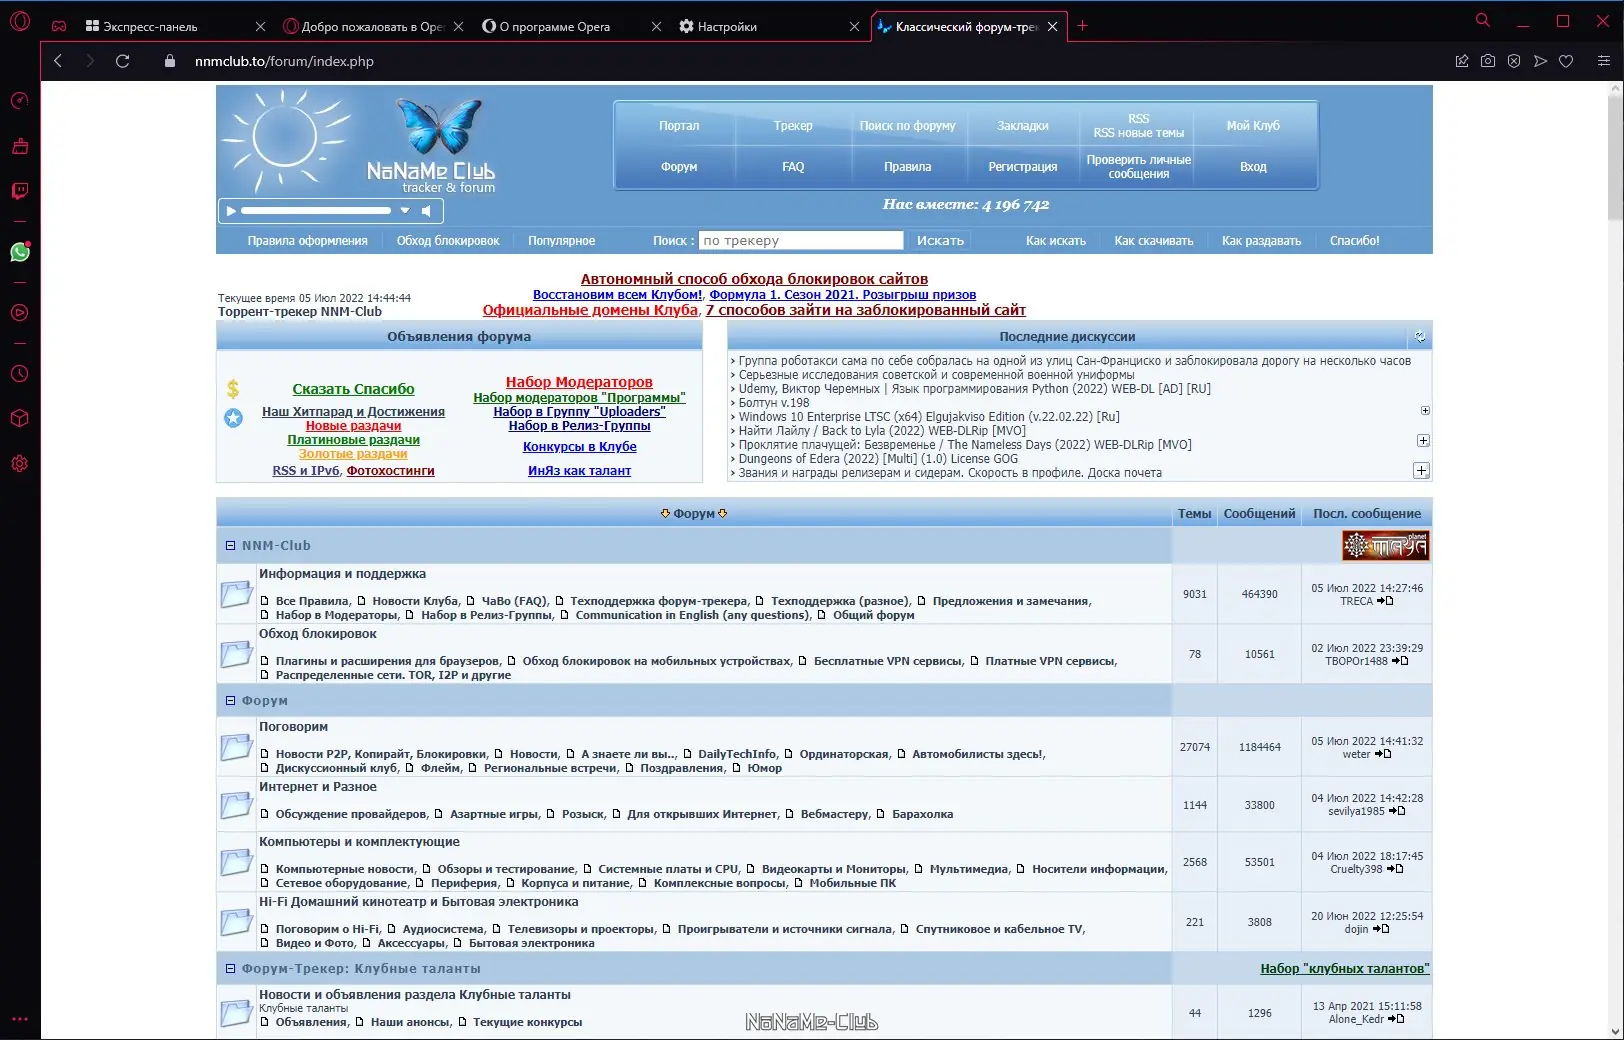This screenshot has height=1040, width=1624.
Task: Open Поиск по форуму in site menu
Action: (907, 126)
